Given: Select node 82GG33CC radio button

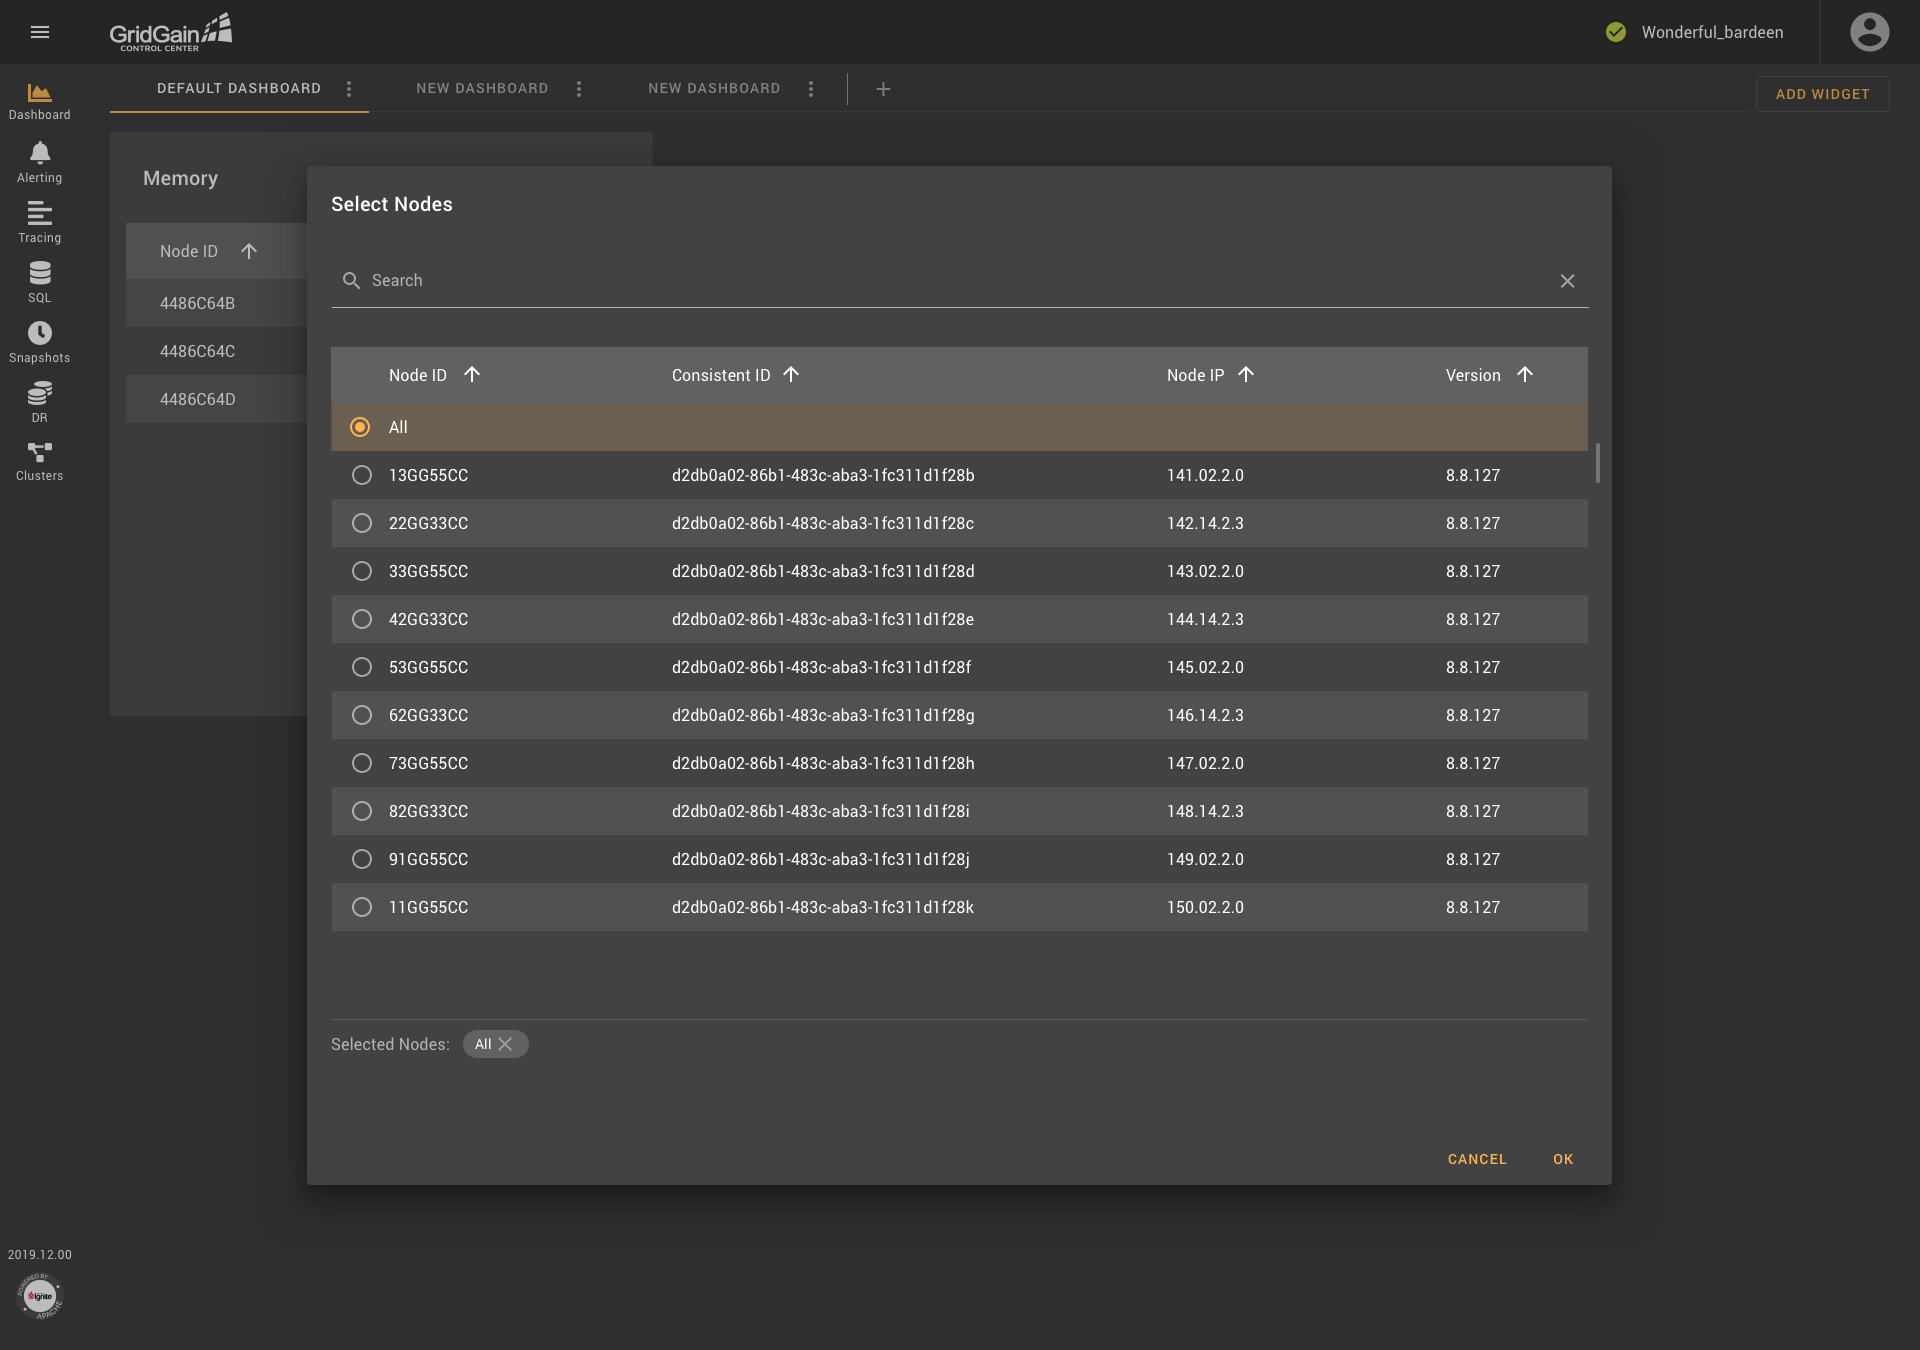Looking at the screenshot, I should pos(362,811).
